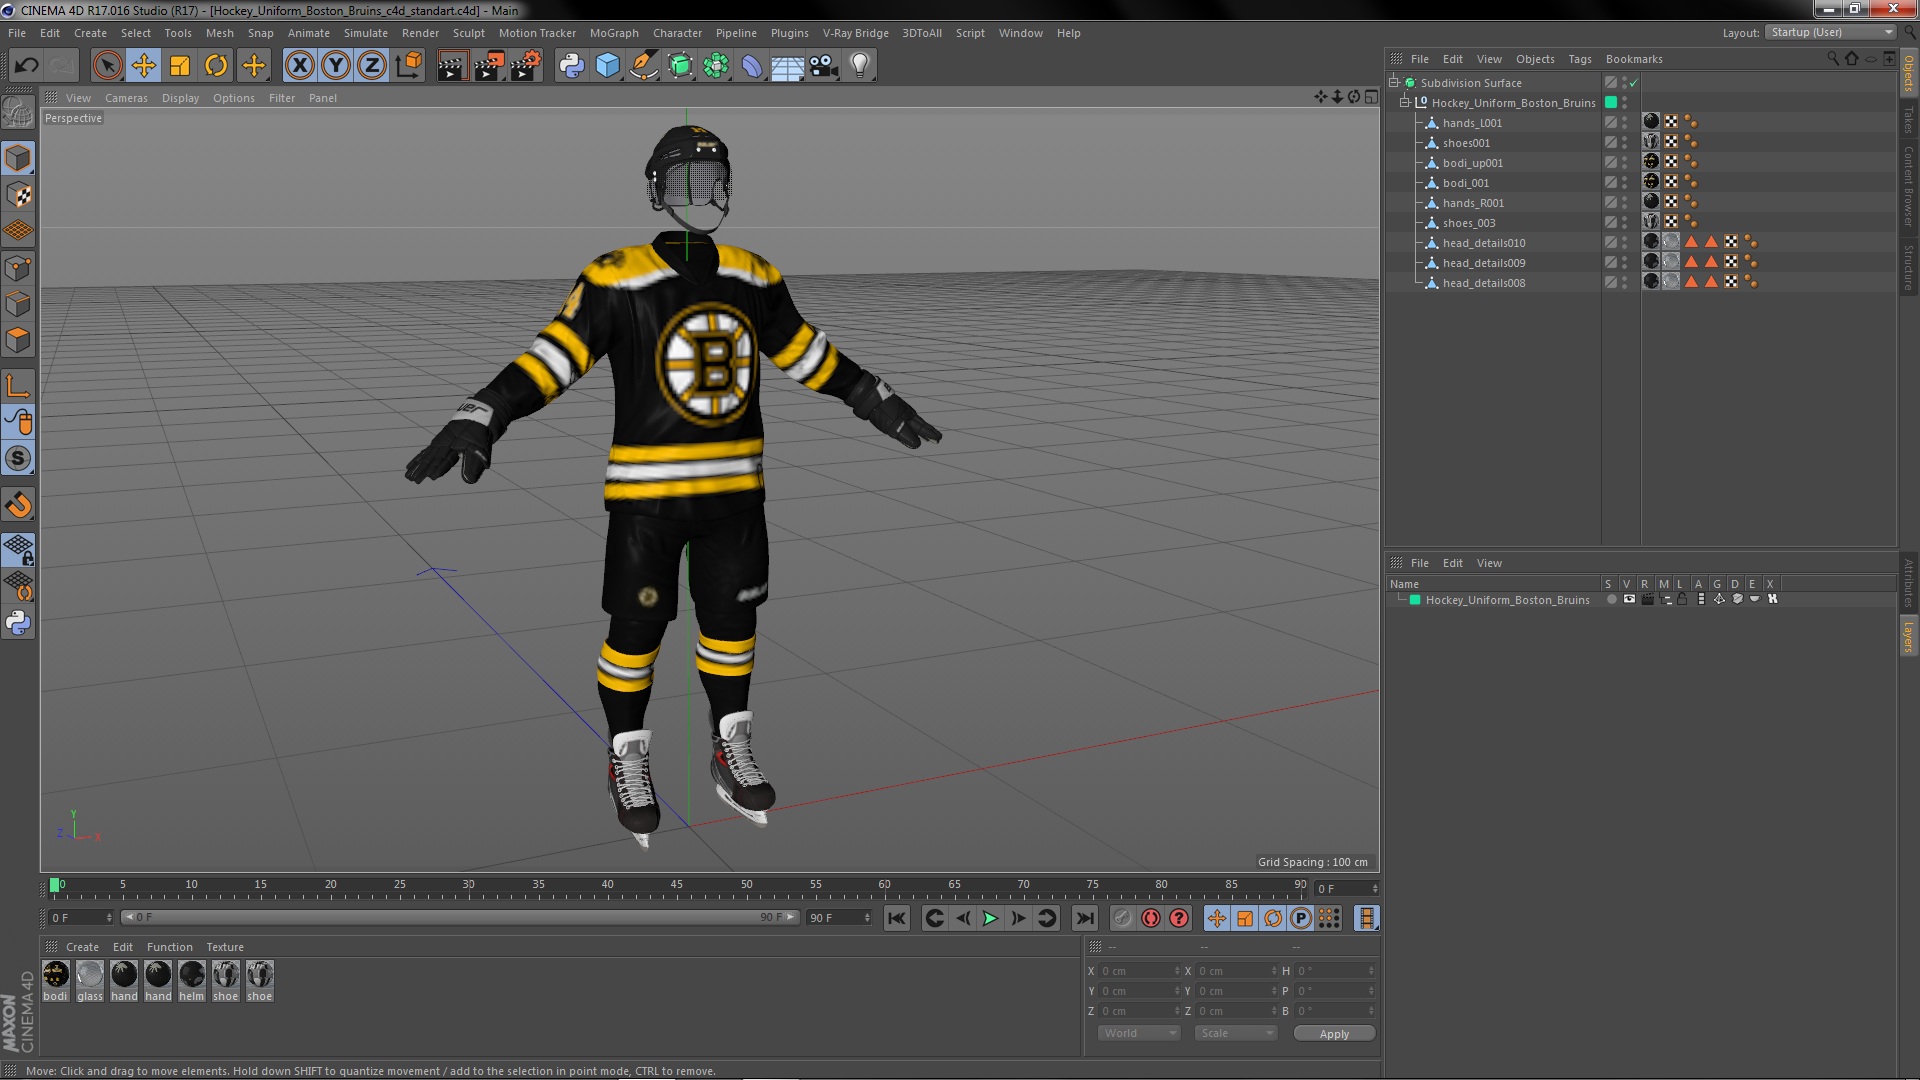The width and height of the screenshot is (1920, 1080).
Task: Click the Python script icon in toolbar
Action: click(571, 66)
